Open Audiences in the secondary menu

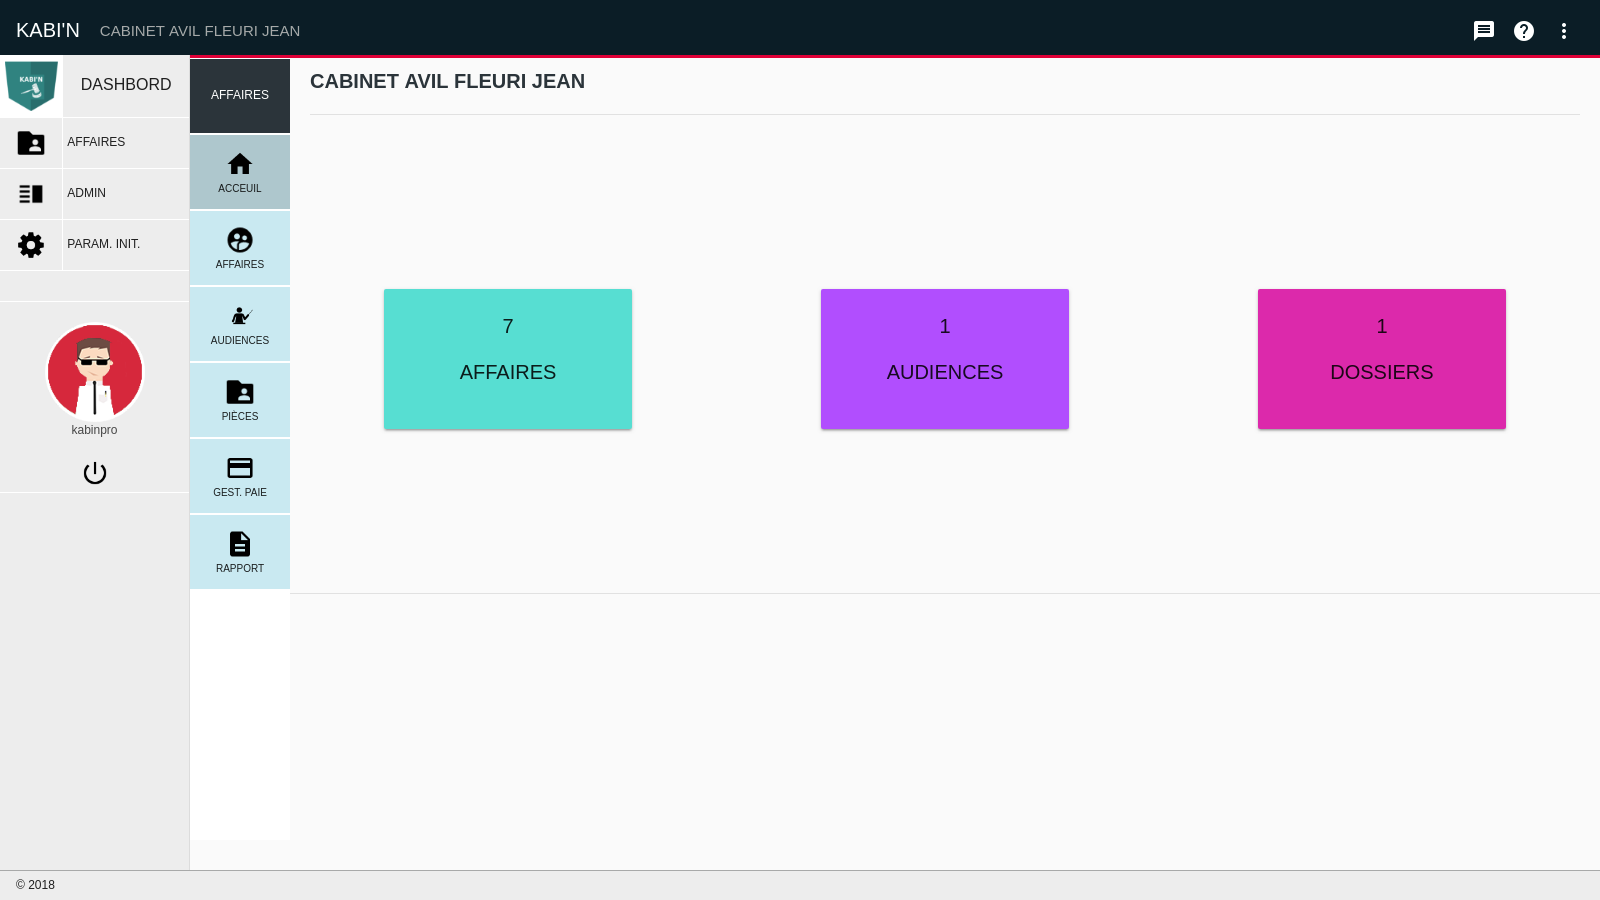pyautogui.click(x=240, y=324)
